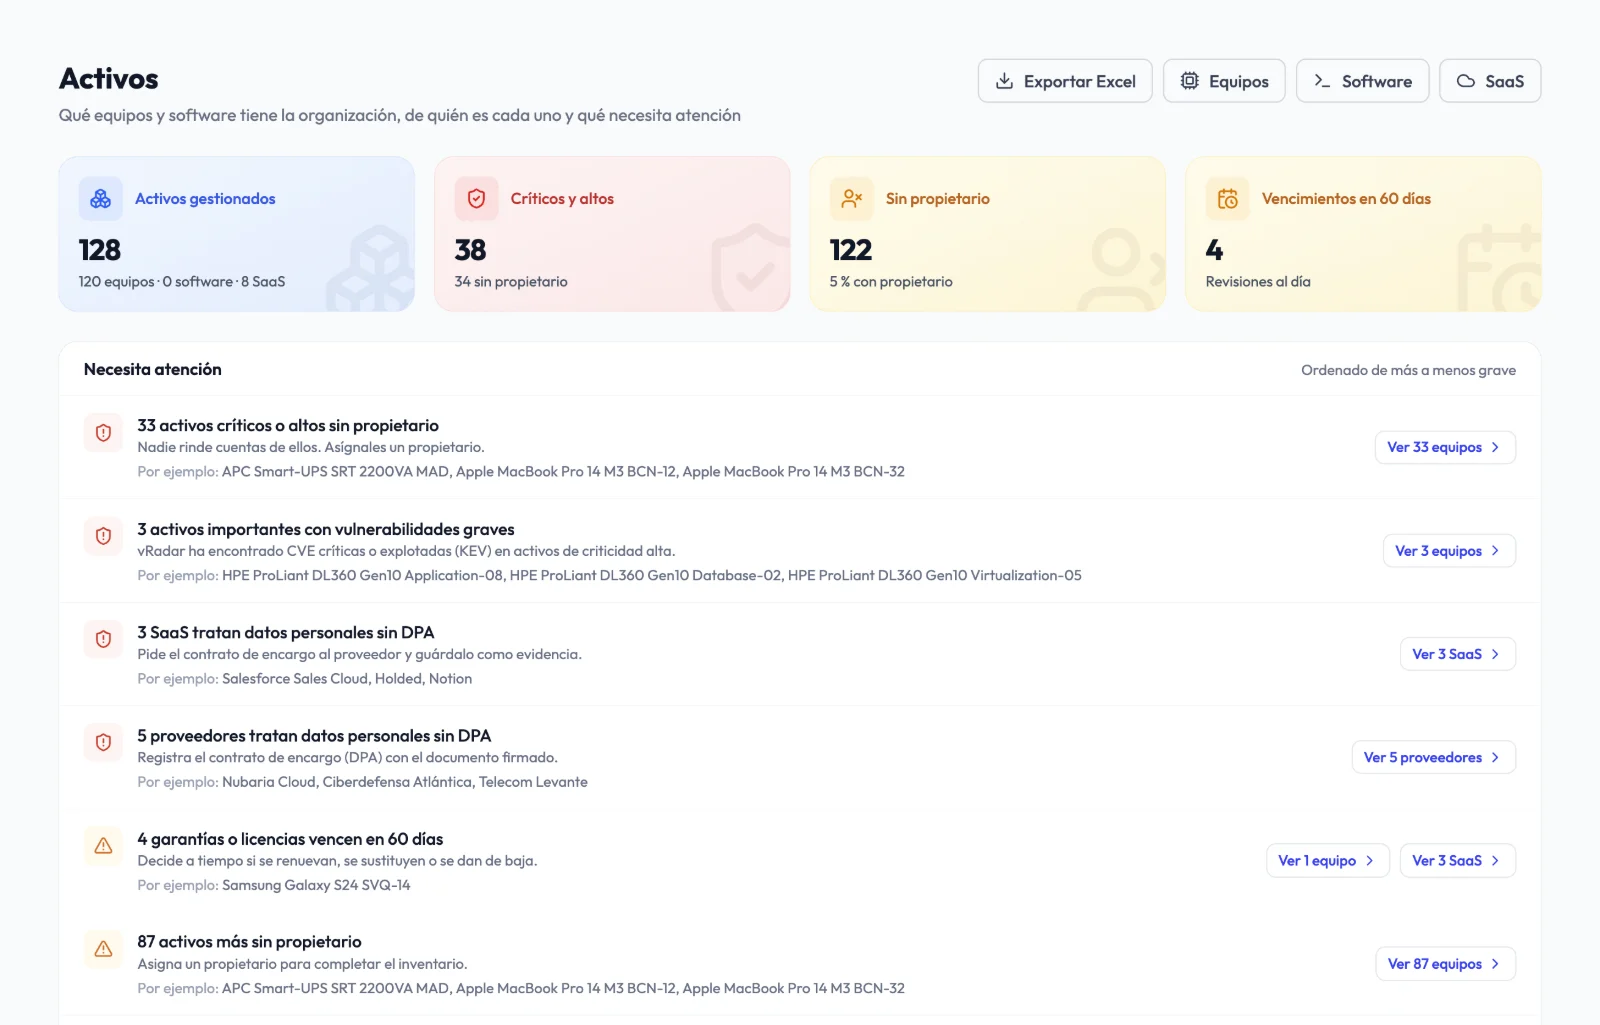Screen dimensions: 1600x1025
Task: Click the warning triangle beside 4 garantías row
Action: pyautogui.click(x=103, y=846)
